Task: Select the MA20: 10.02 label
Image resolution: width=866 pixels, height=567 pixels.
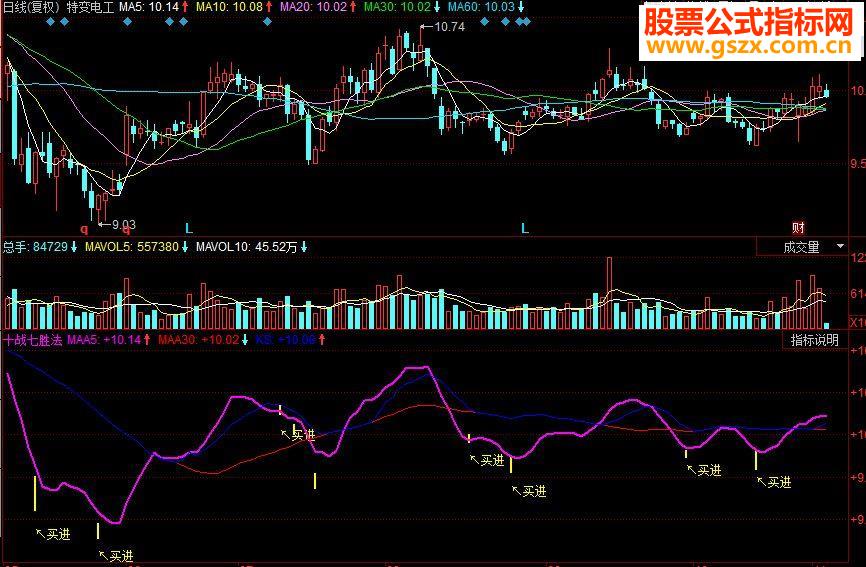Action: coord(314,7)
